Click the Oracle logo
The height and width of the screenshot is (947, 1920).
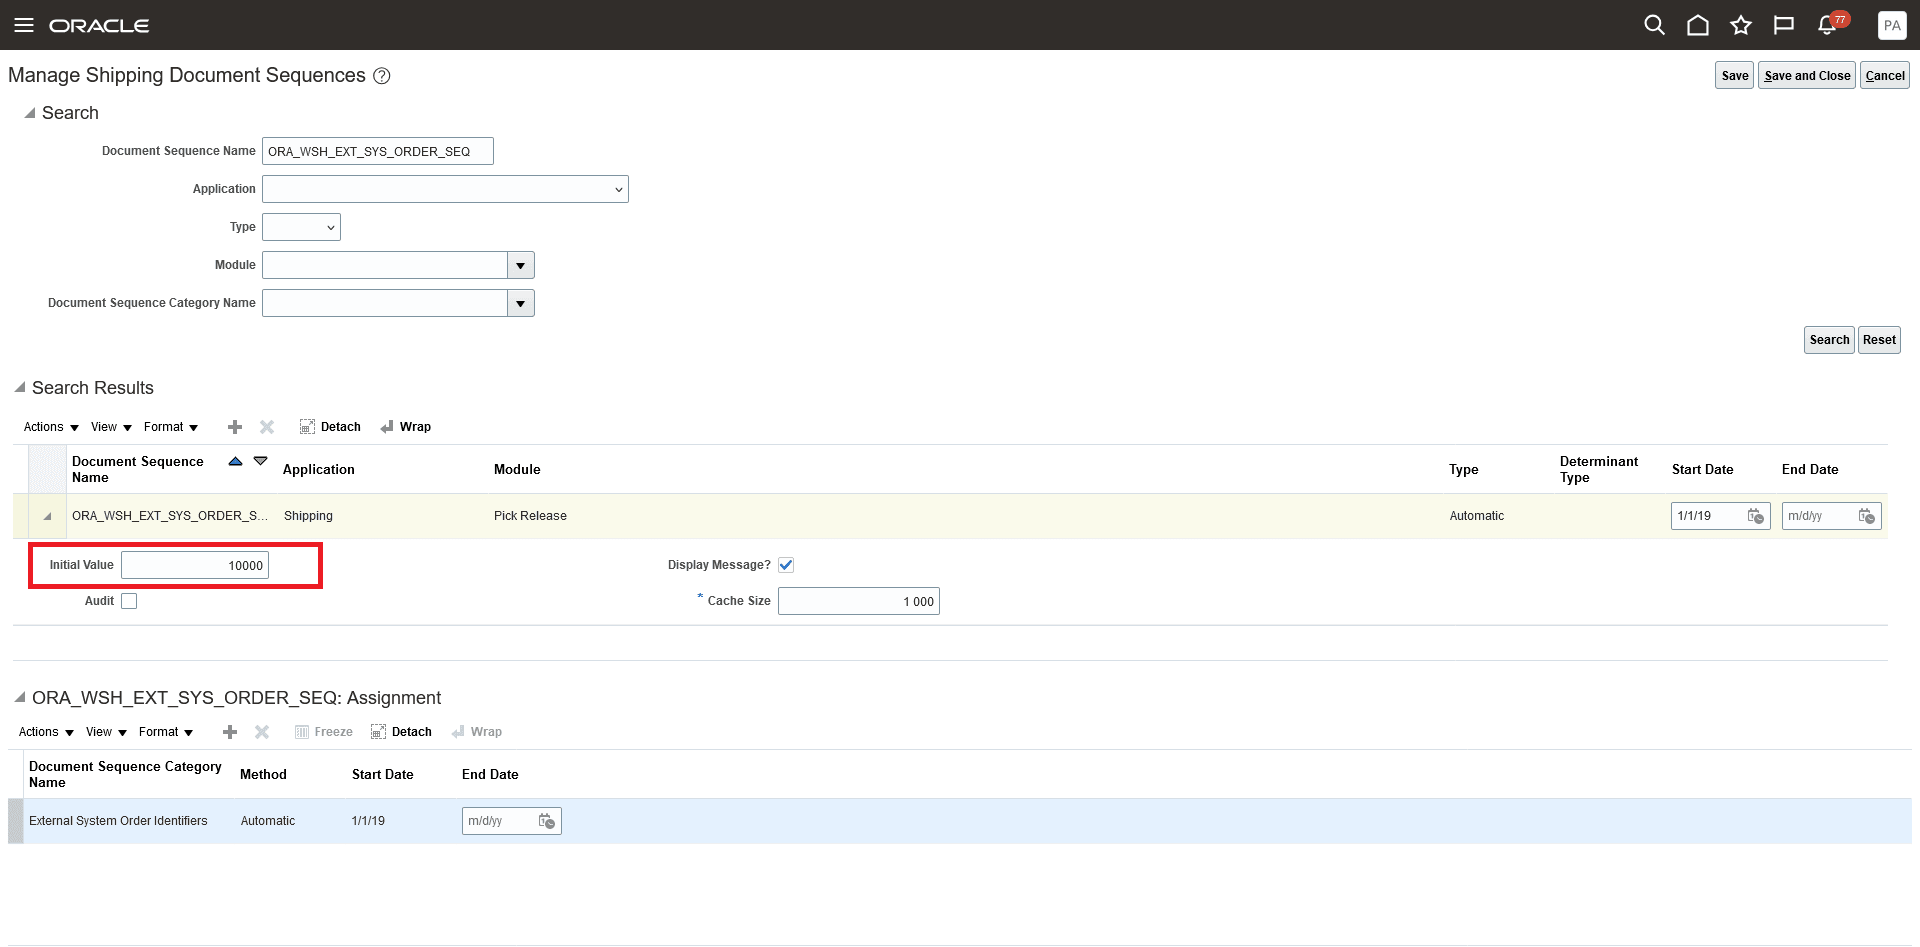(99, 25)
